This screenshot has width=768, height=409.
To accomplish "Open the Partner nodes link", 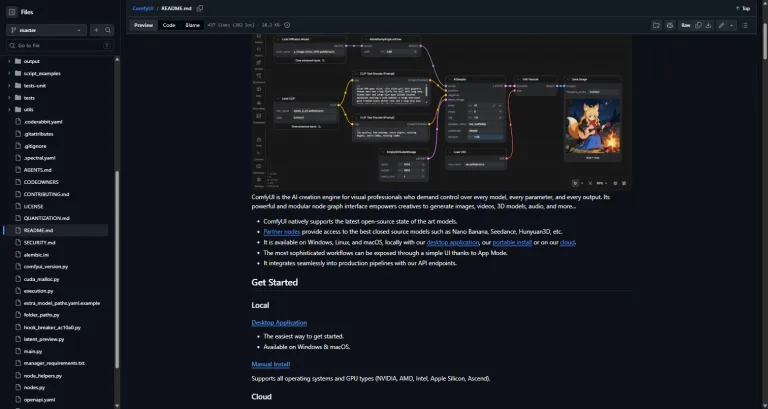I will (x=282, y=232).
